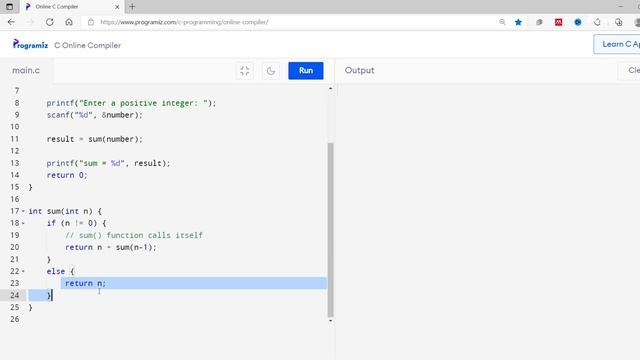The image size is (640, 360).
Task: Click the 'scanf' statement on line 9
Action: click(95, 115)
